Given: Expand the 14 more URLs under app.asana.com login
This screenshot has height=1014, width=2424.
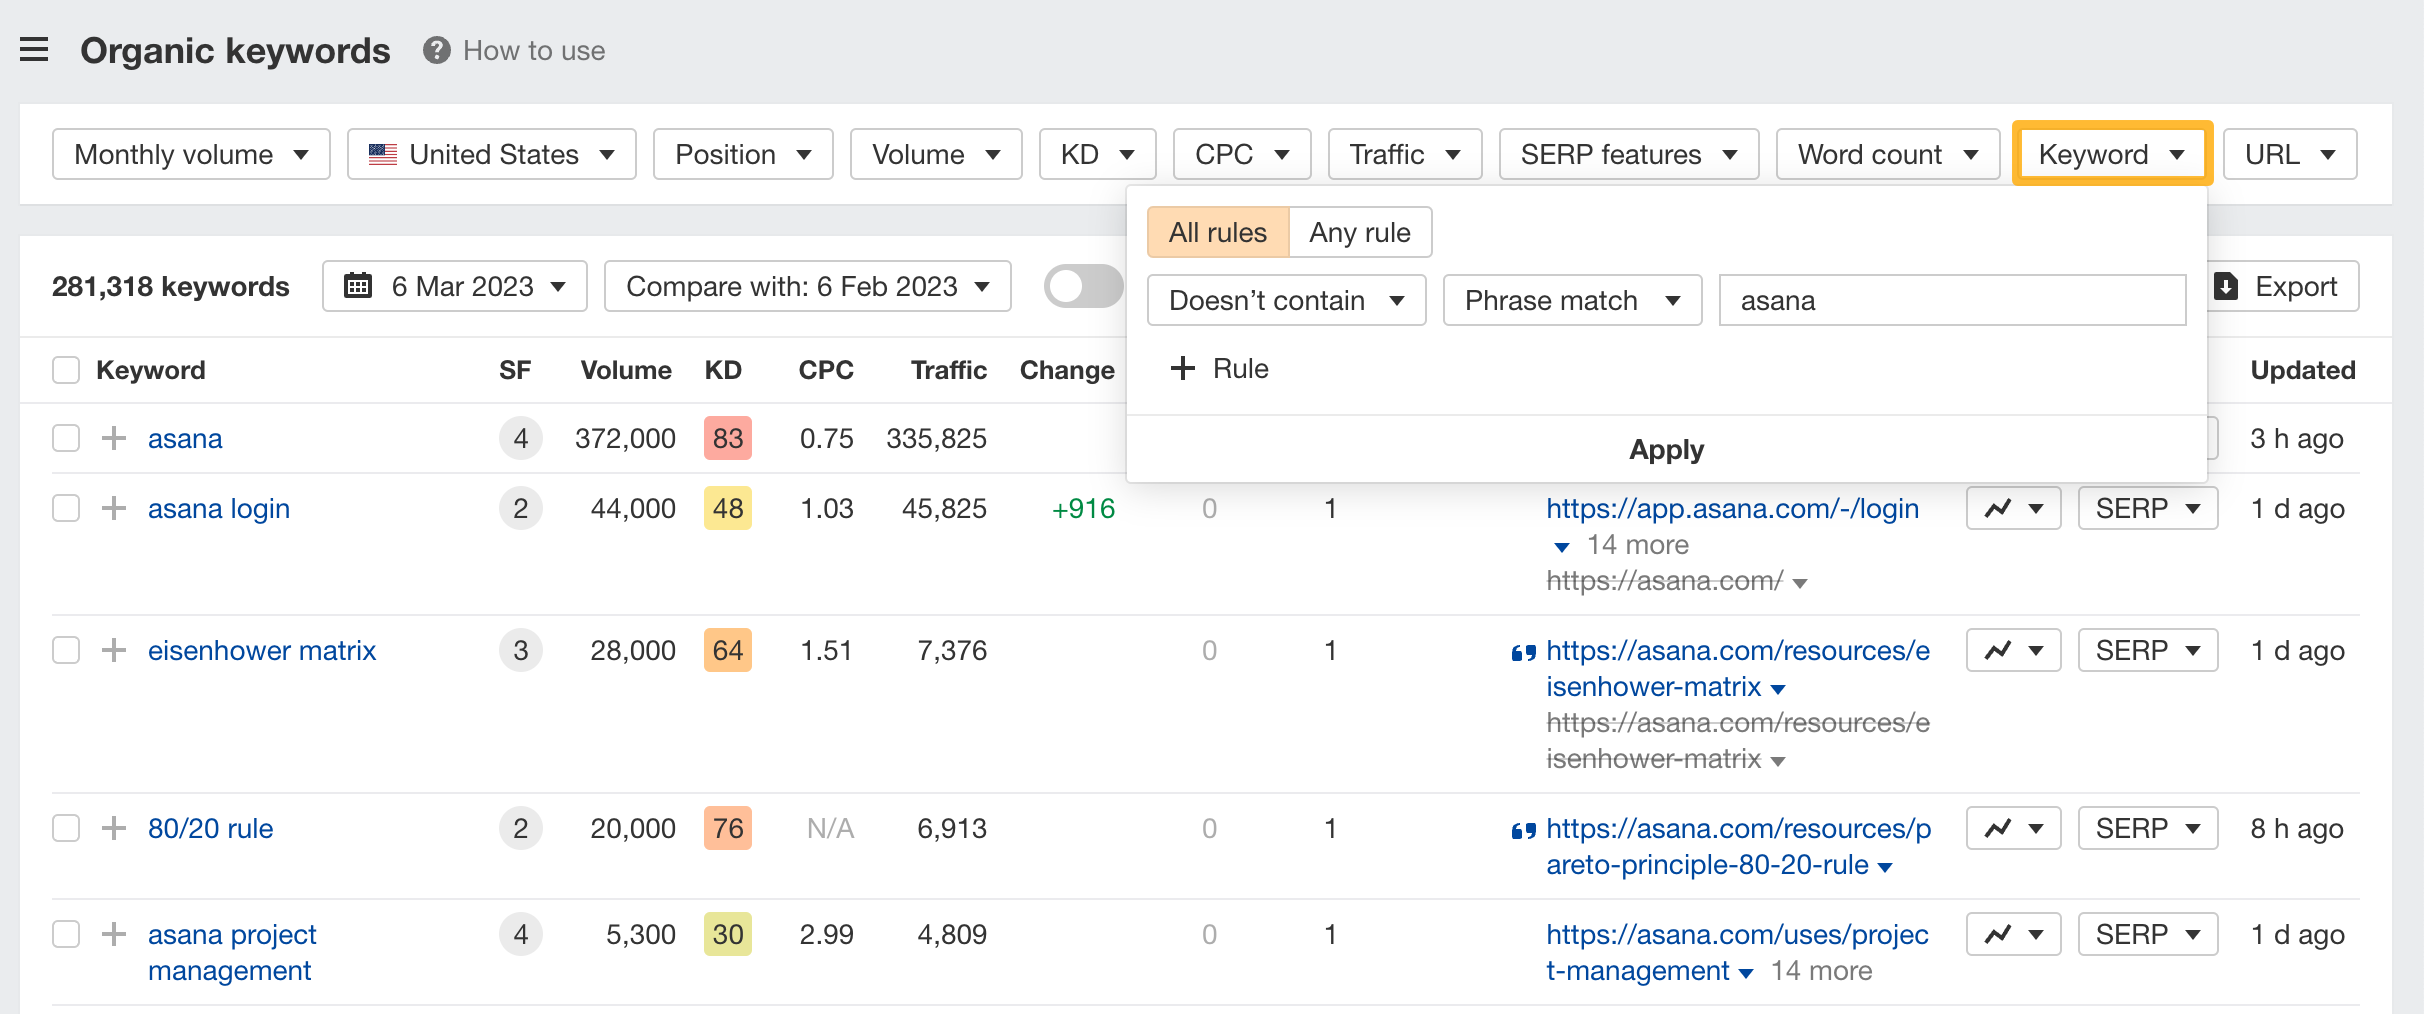Looking at the screenshot, I should (1621, 545).
